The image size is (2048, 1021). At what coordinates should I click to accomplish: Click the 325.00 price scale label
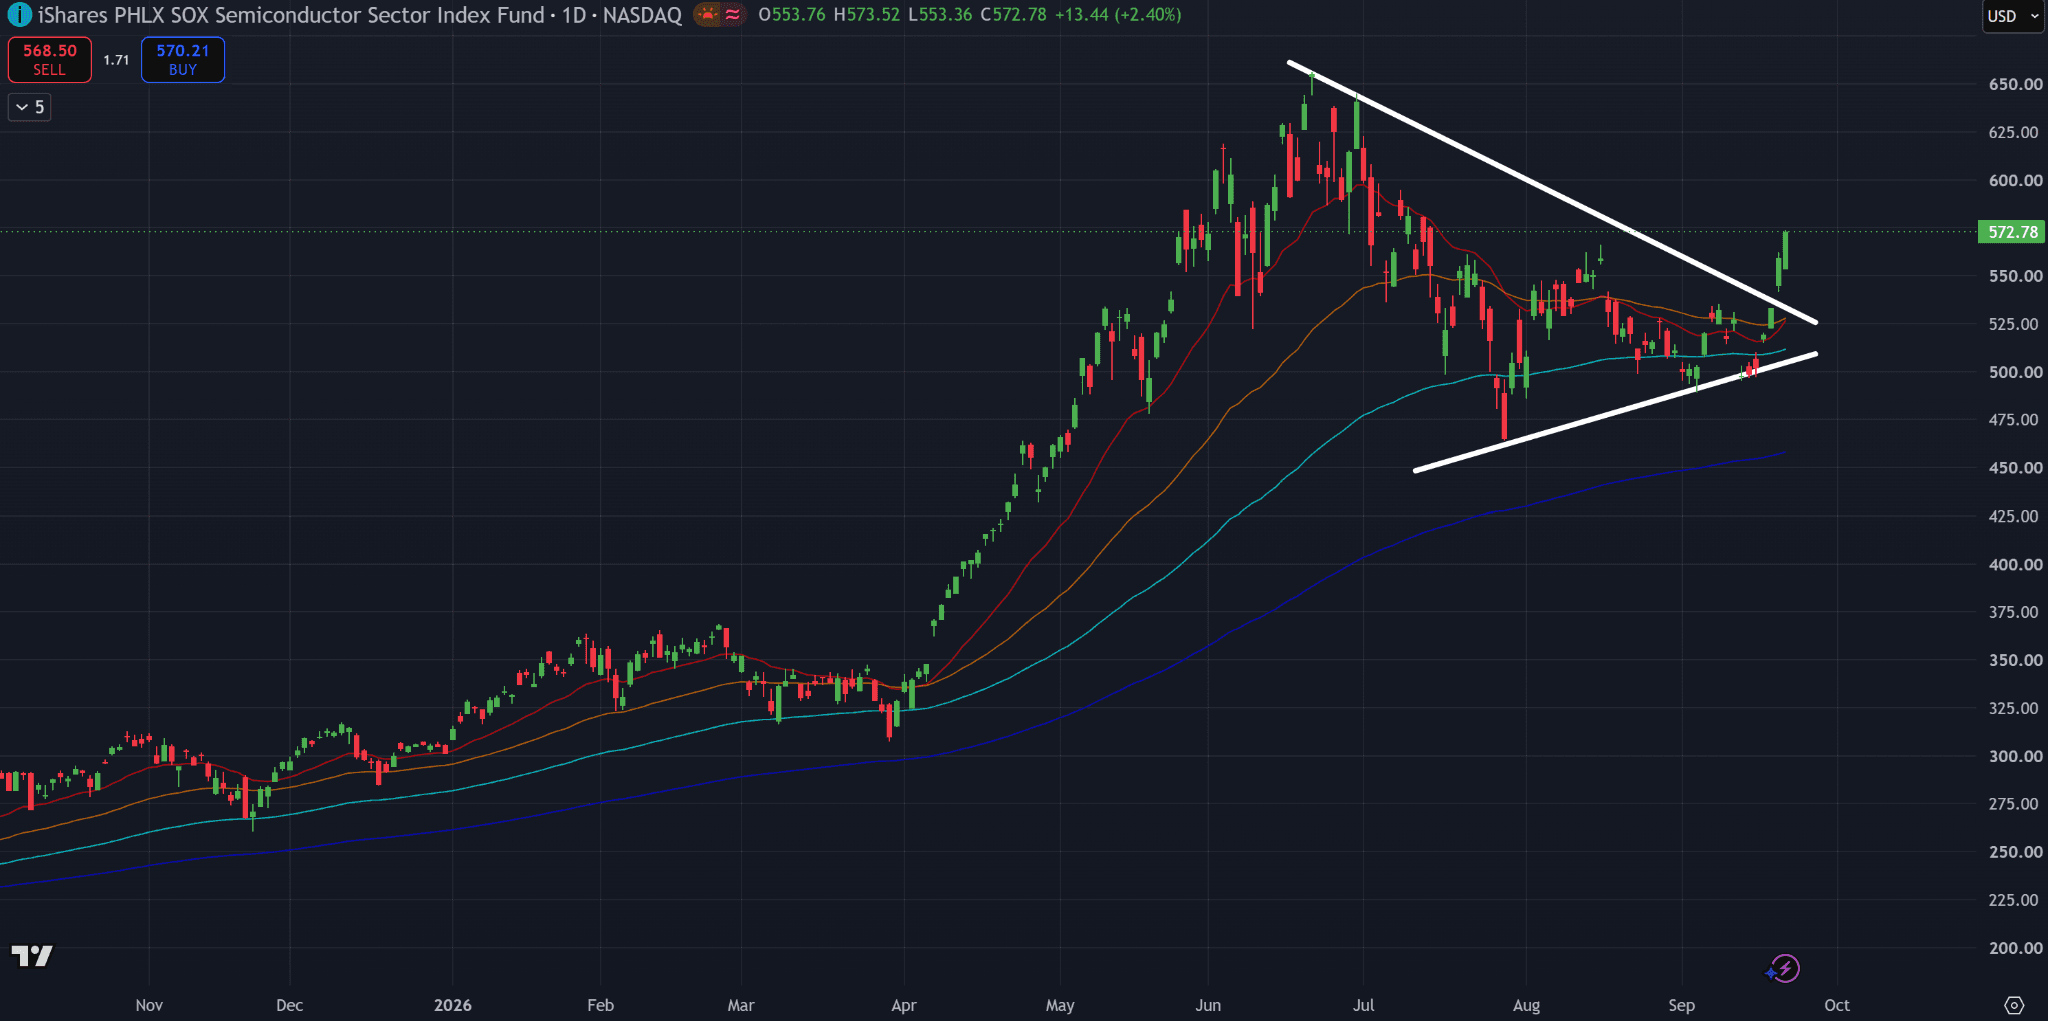click(x=2015, y=708)
